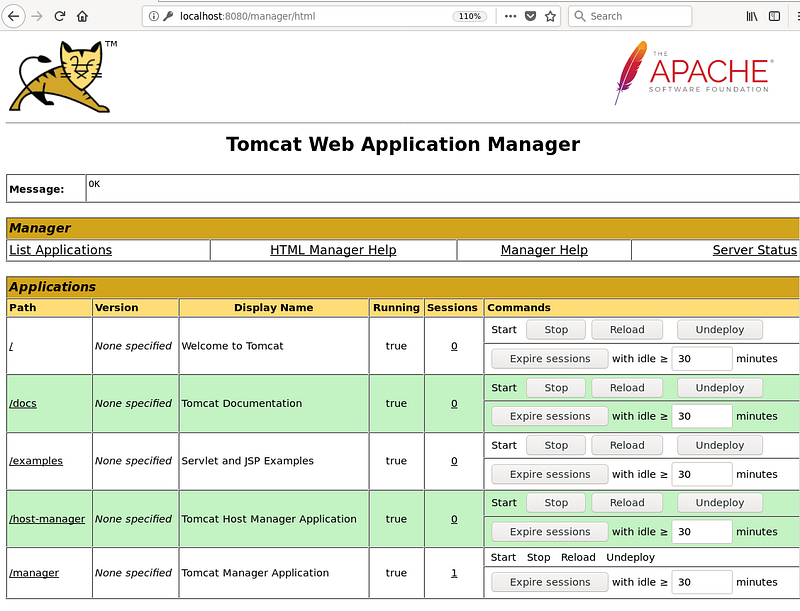Reset the 110% zoom indicator
This screenshot has width=800, height=611.
tap(469, 16)
